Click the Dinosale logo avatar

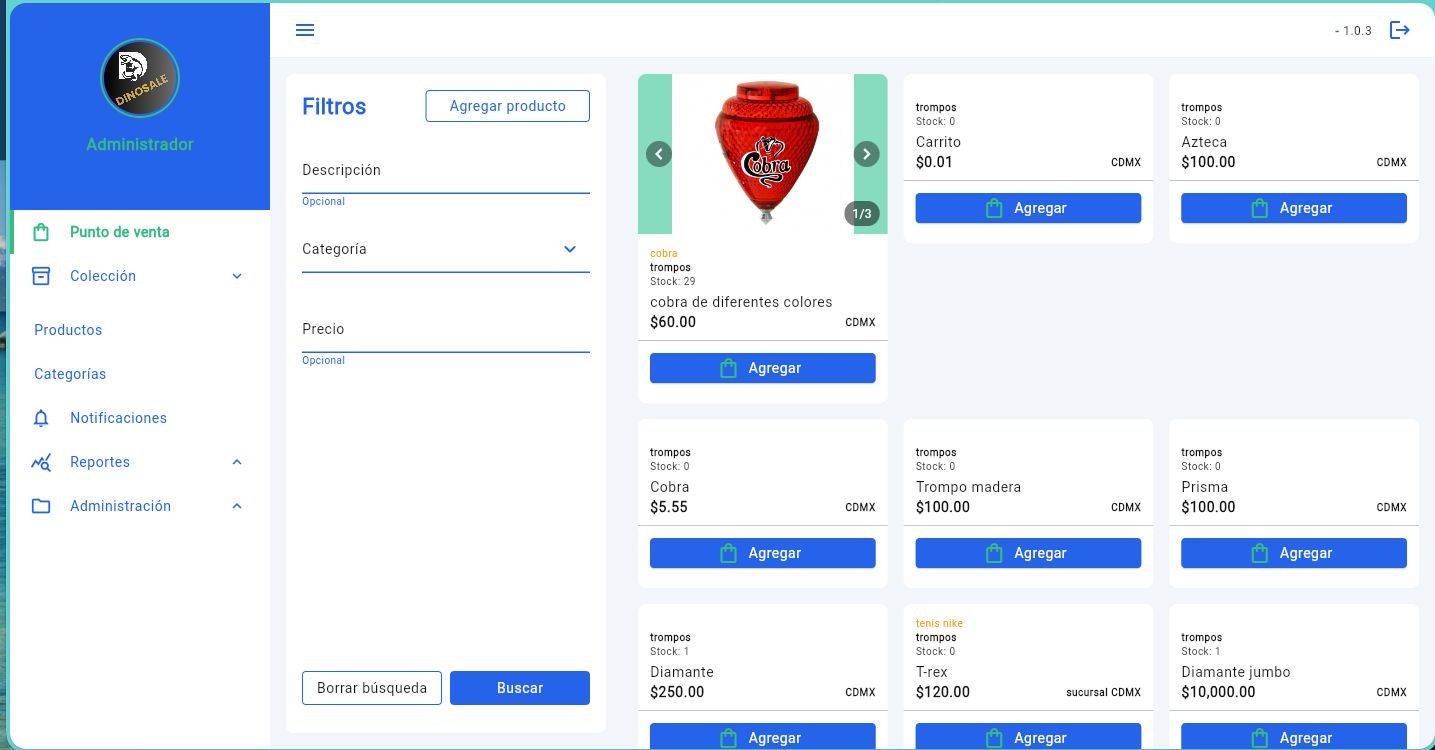(x=140, y=78)
